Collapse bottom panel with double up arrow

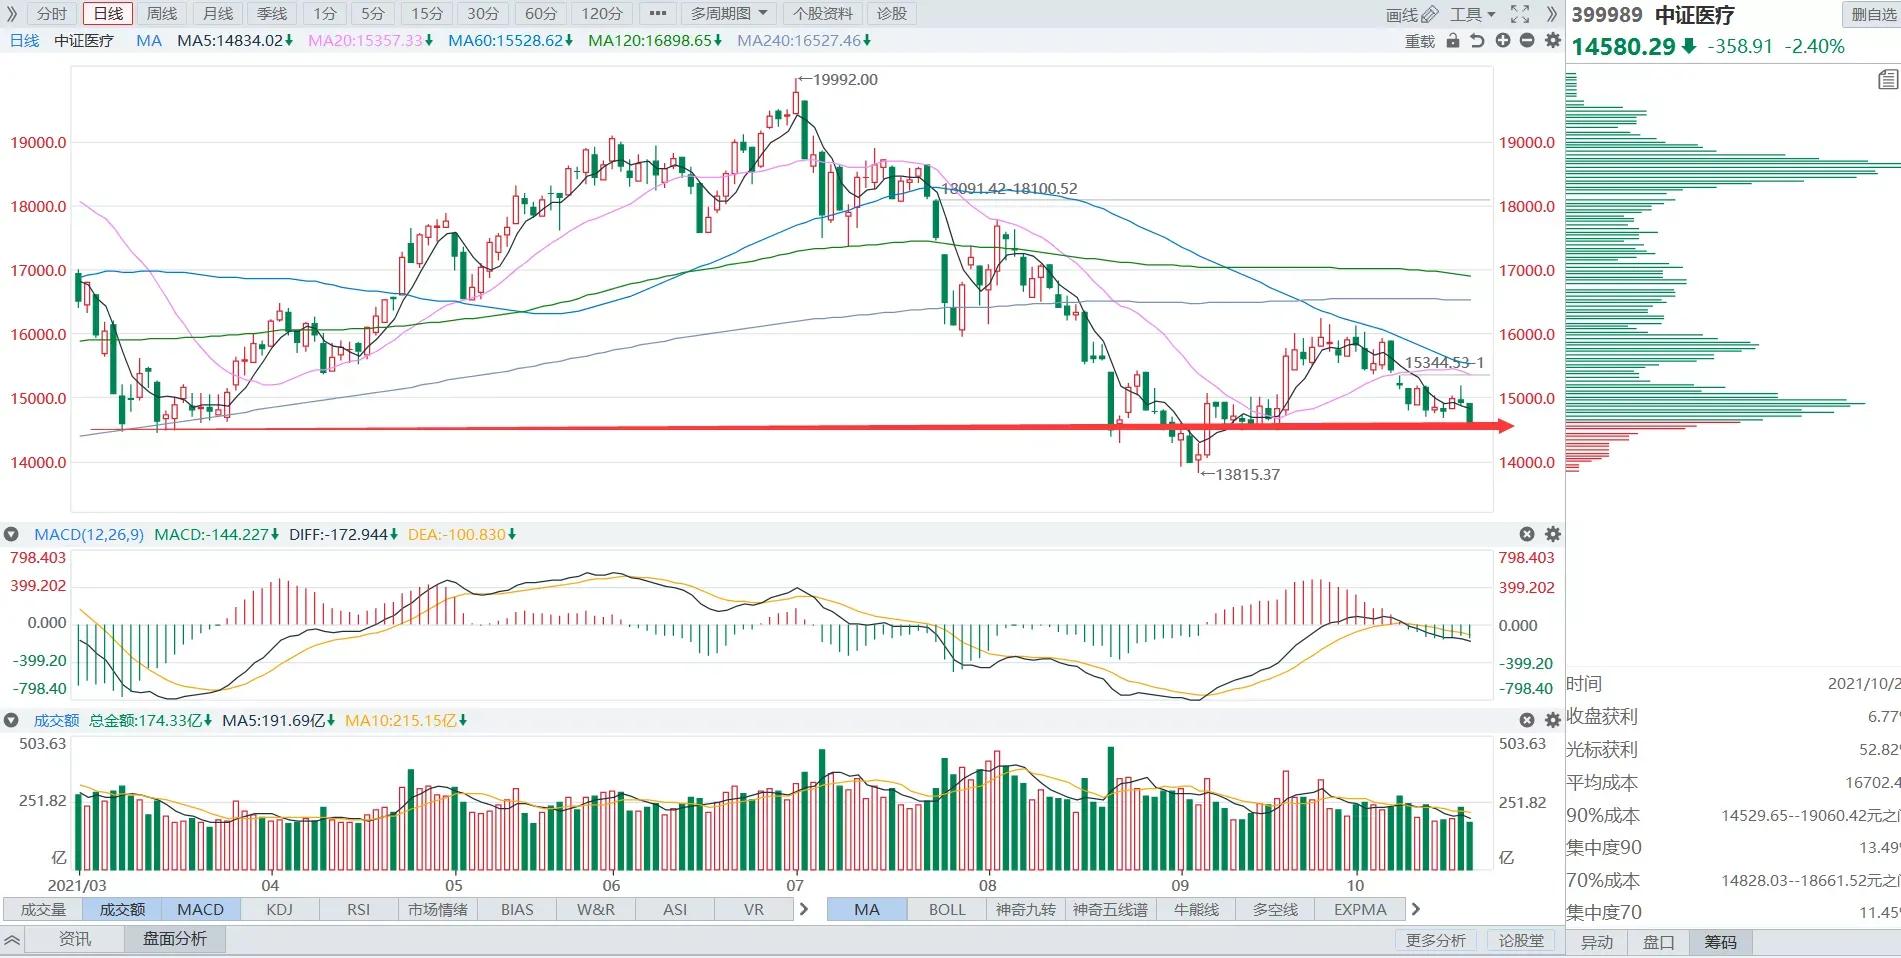pos(12,940)
